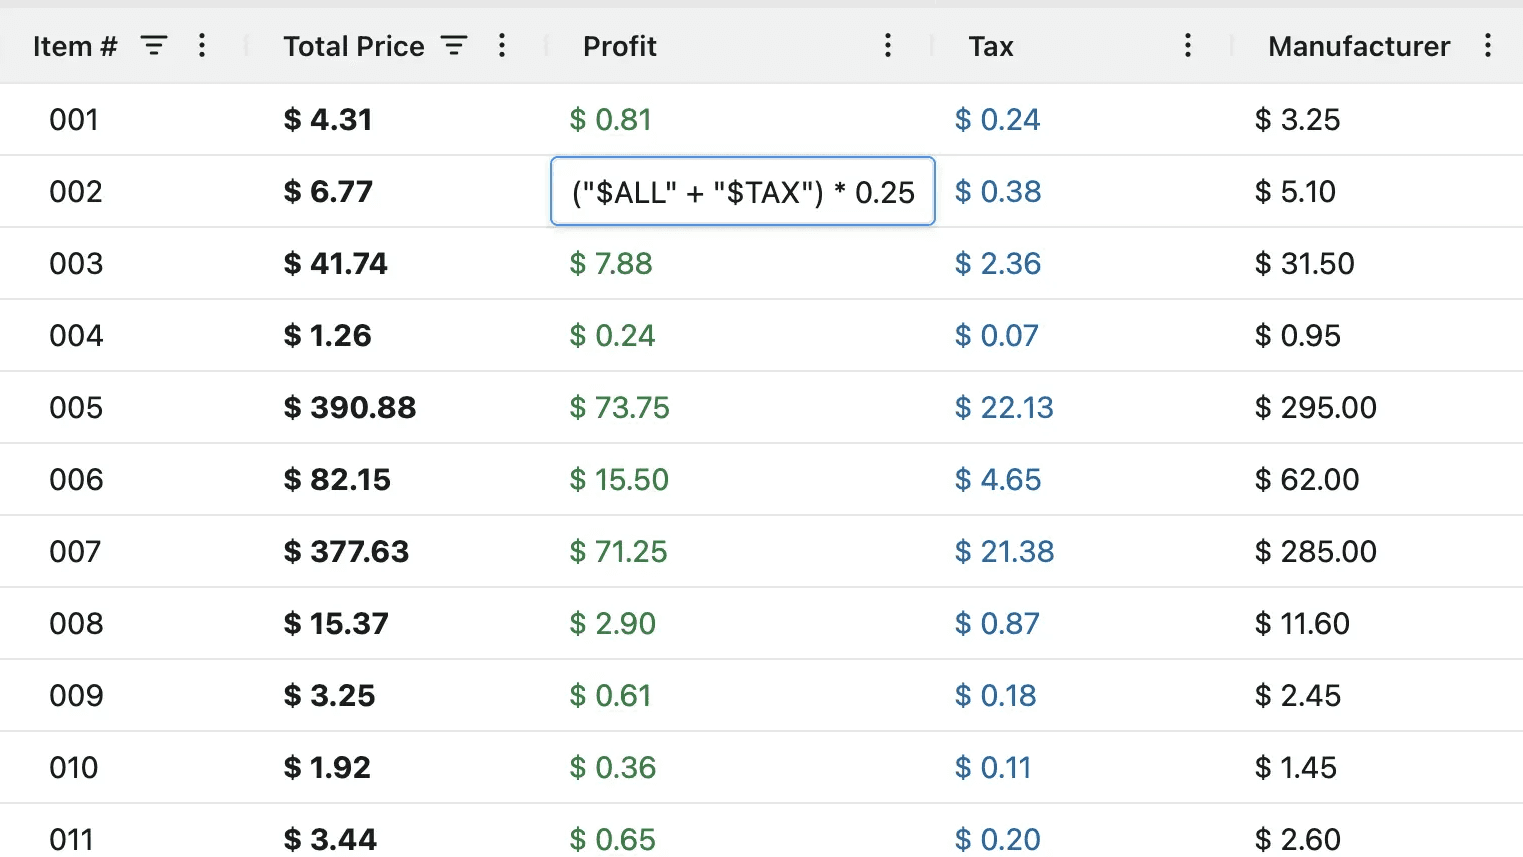Click item number 008 cell

(x=76, y=624)
